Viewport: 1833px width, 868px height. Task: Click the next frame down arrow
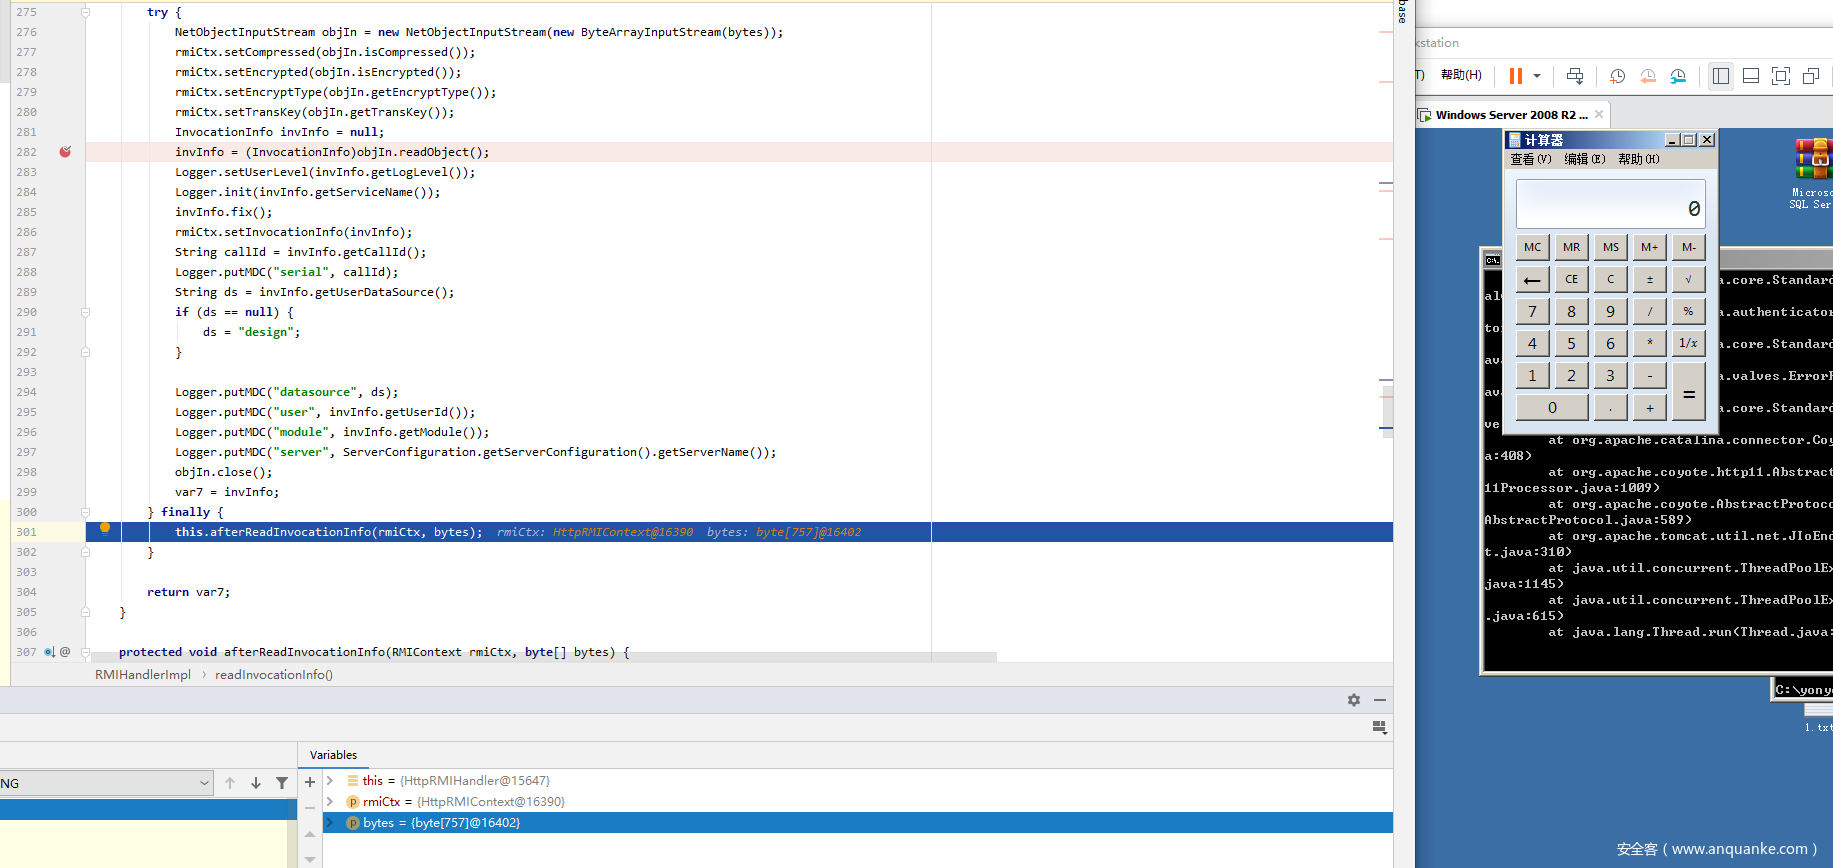coord(256,783)
